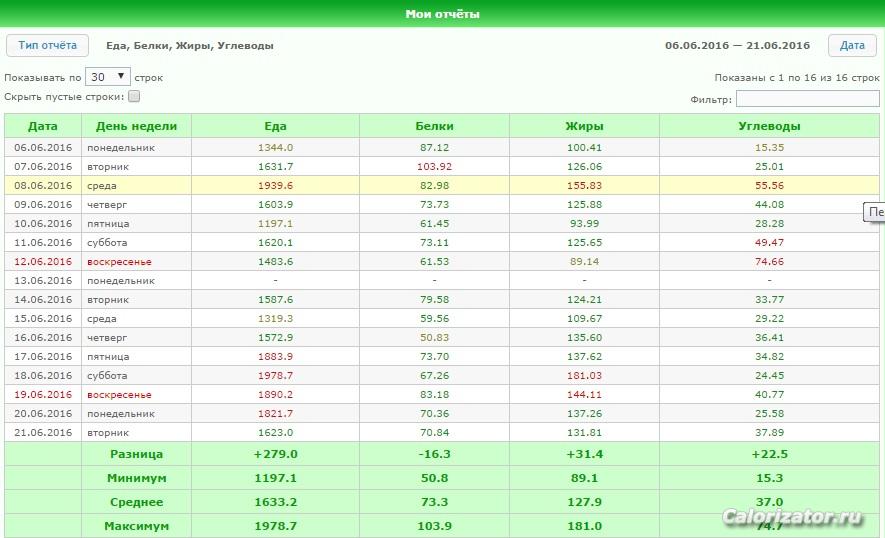Click the Углеводы value 49.47

point(769,242)
